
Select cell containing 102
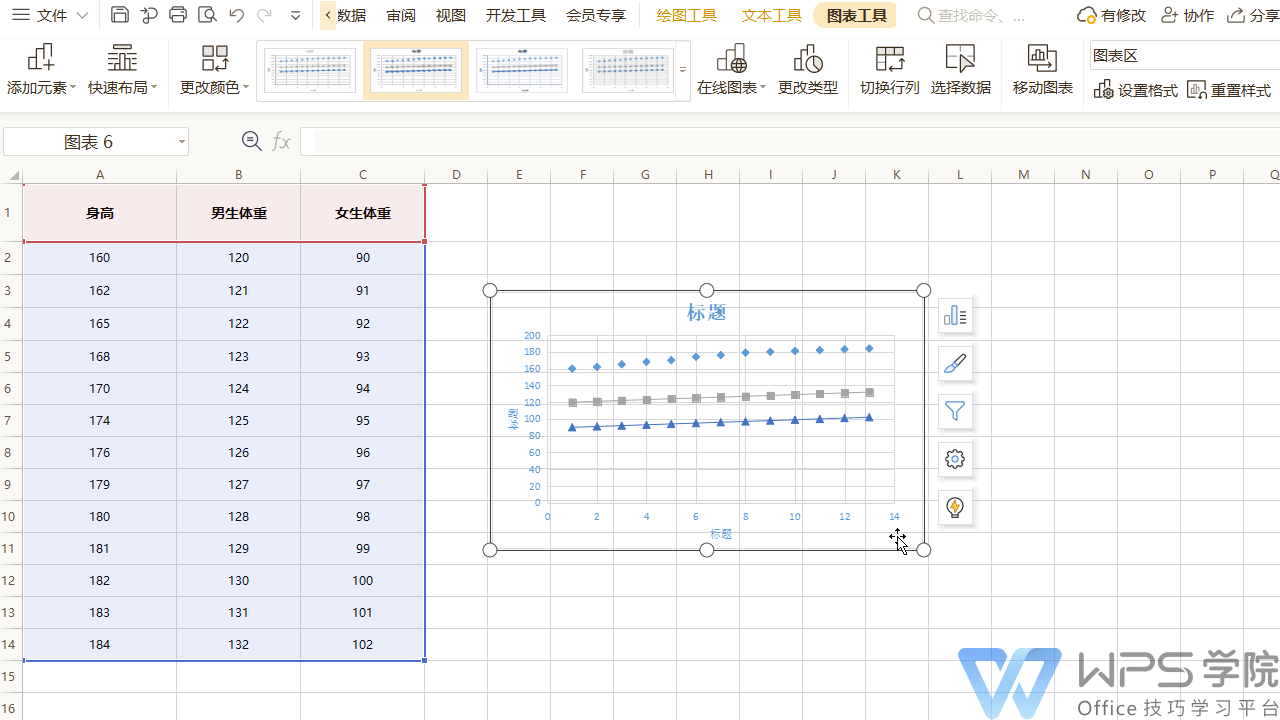363,645
